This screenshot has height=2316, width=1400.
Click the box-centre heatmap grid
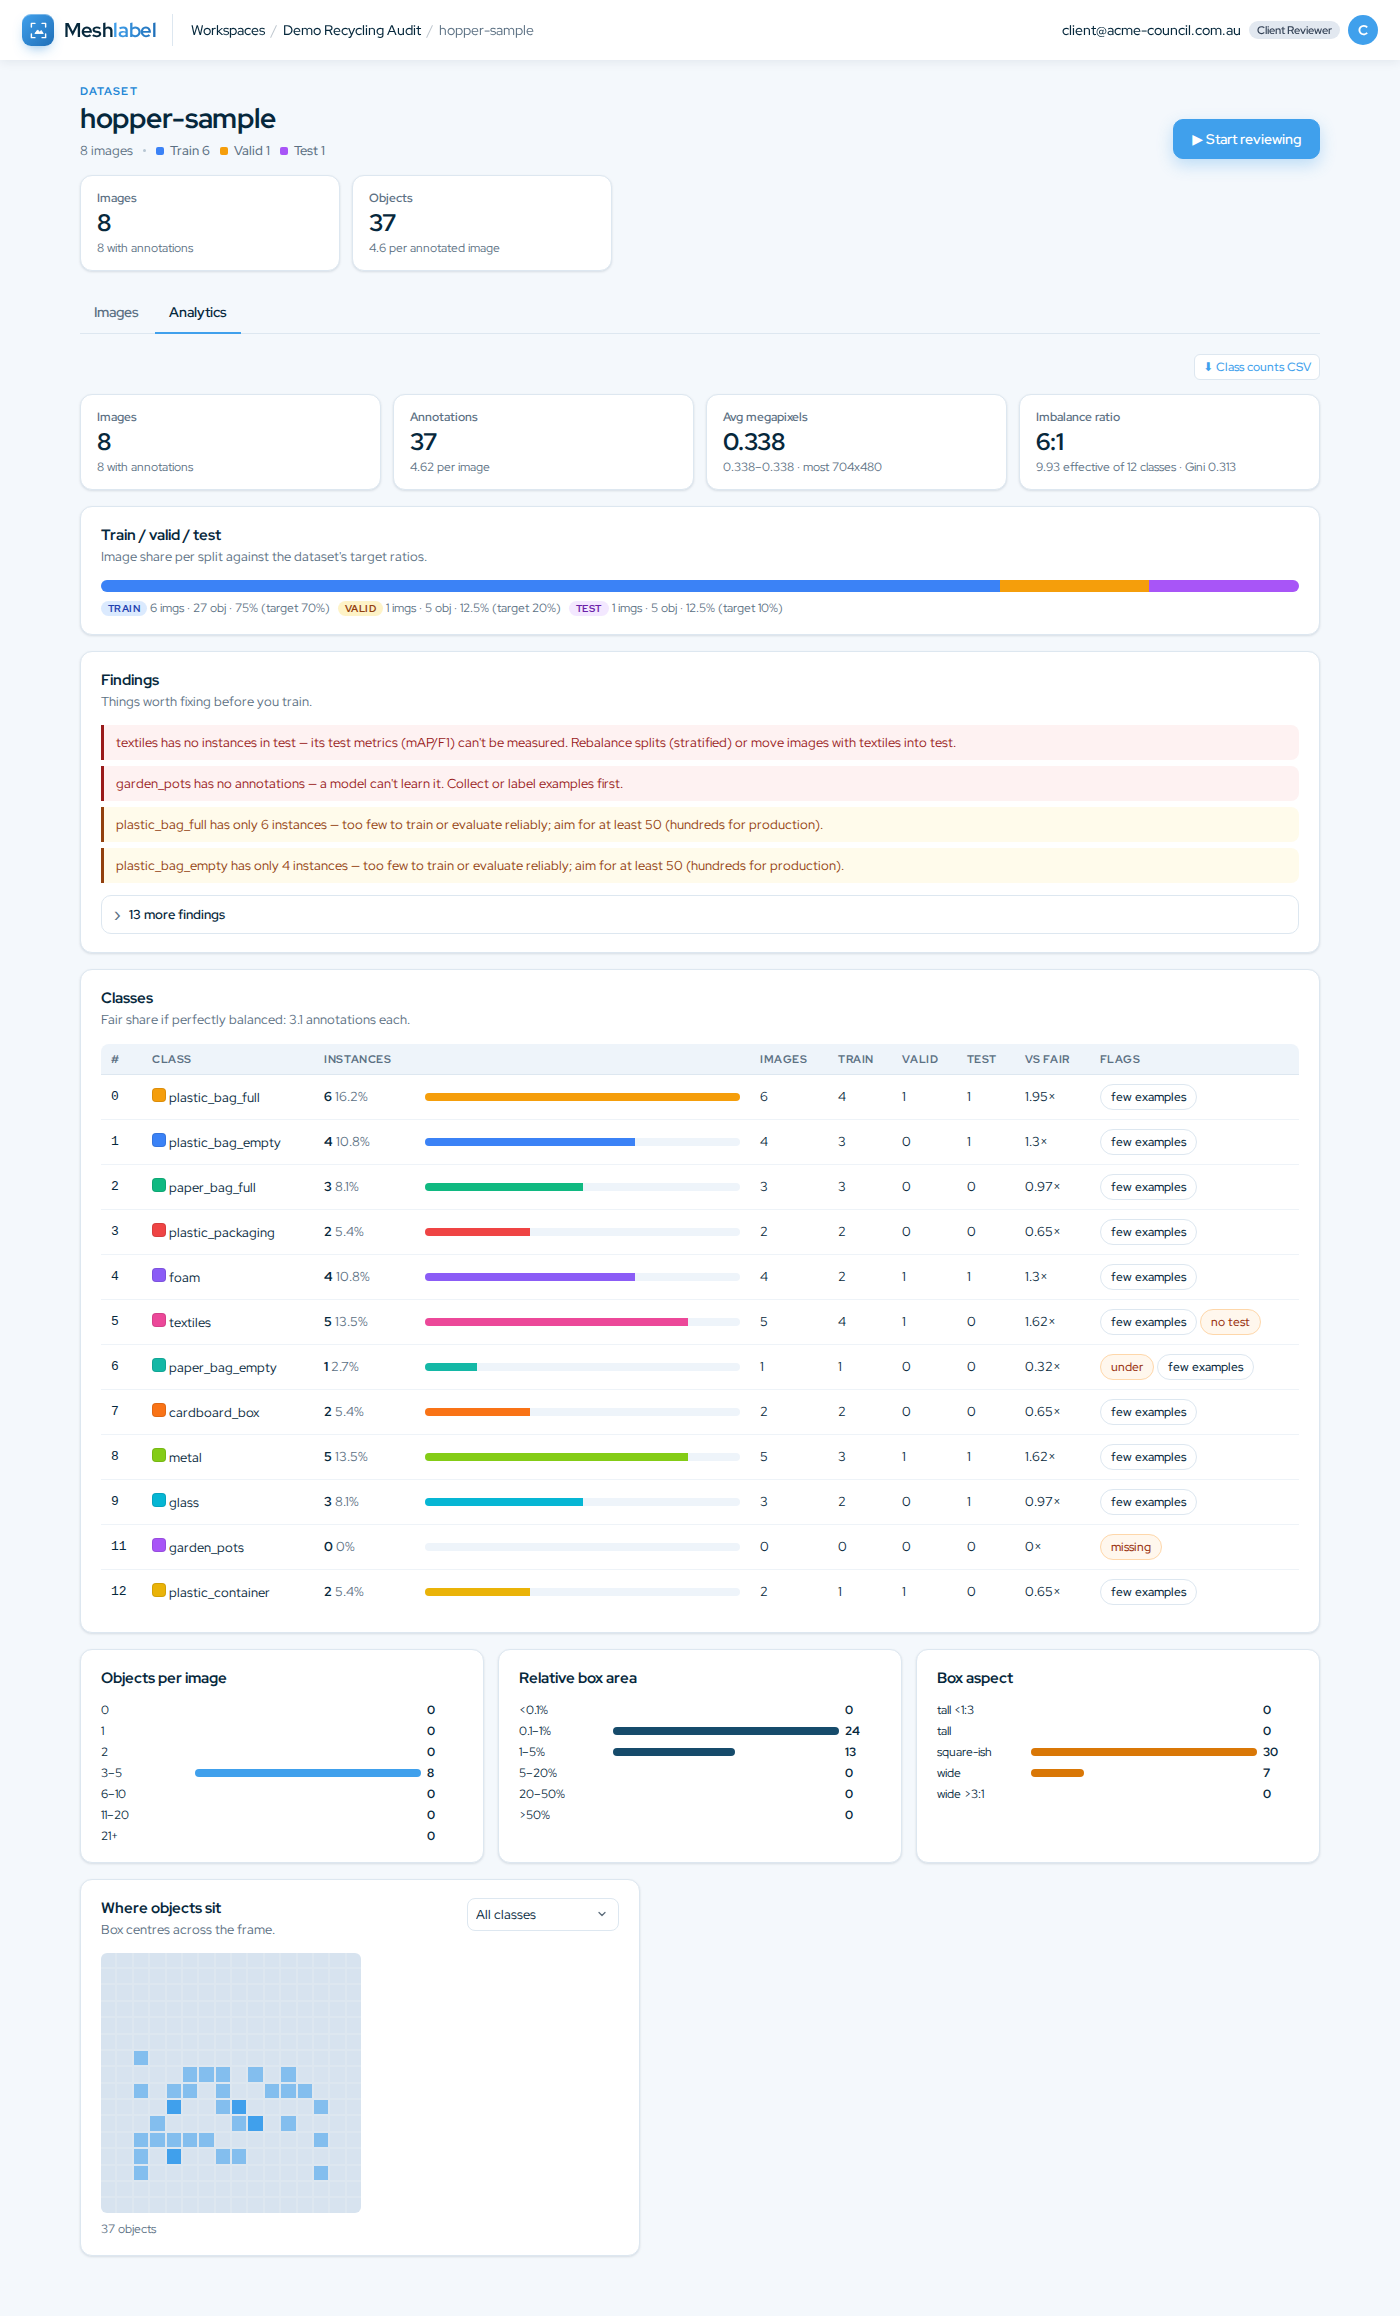click(231, 2083)
